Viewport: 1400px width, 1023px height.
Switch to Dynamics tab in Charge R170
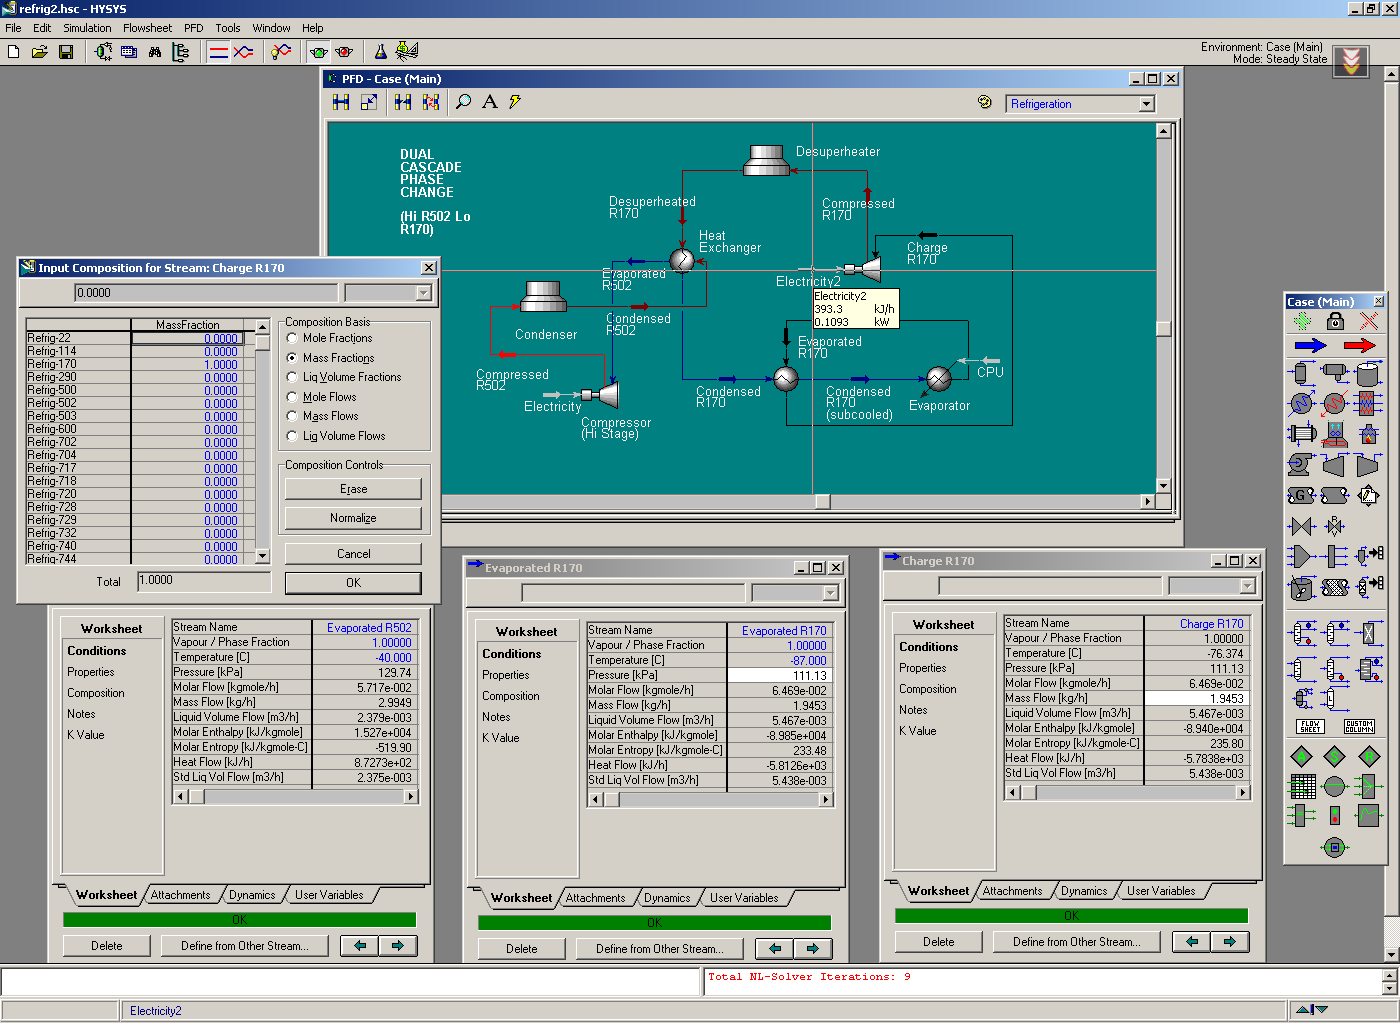pyautogui.click(x=1083, y=891)
